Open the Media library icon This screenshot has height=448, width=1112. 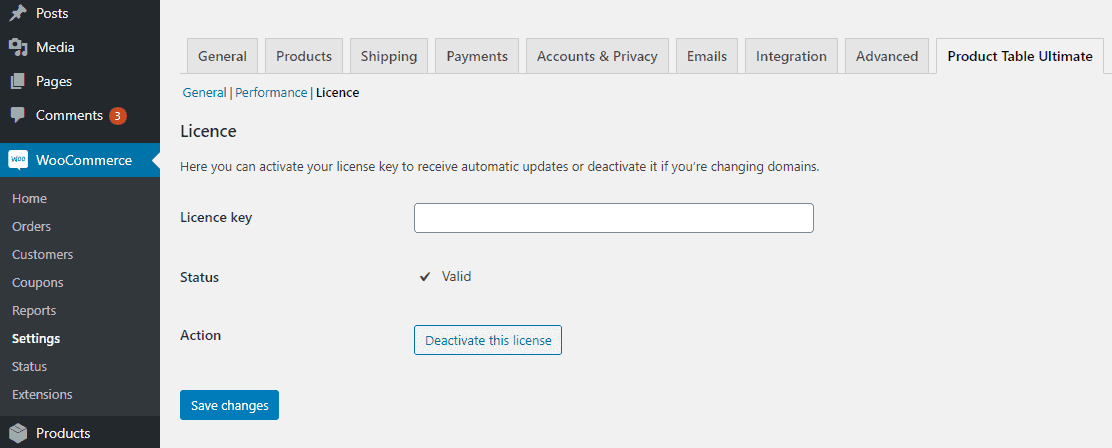pyautogui.click(x=18, y=47)
